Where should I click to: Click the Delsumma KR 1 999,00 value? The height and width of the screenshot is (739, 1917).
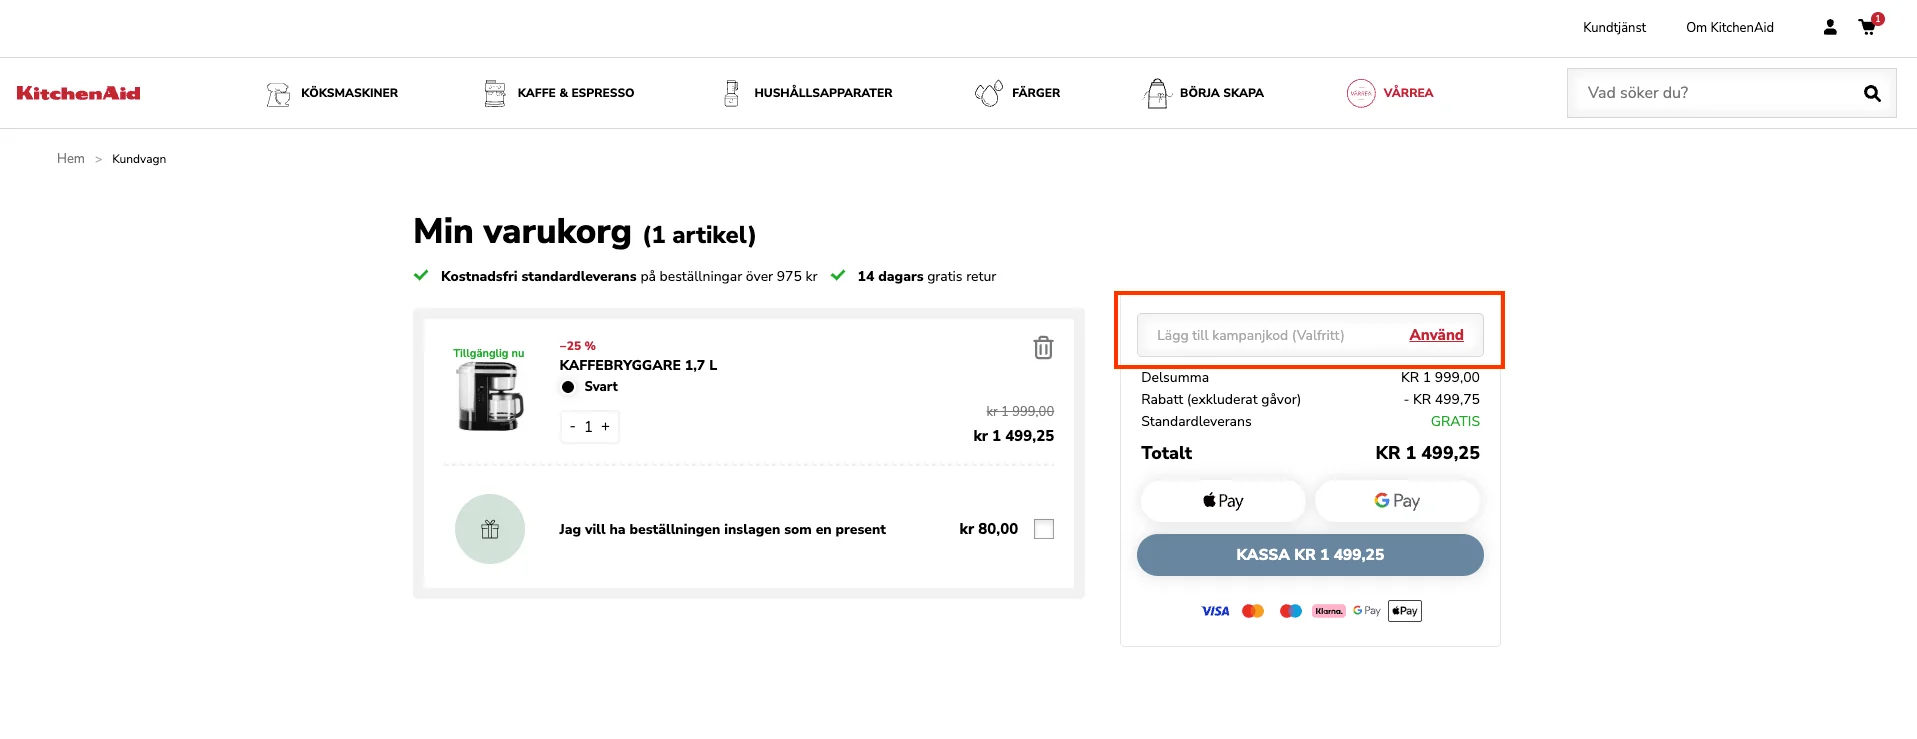tap(1440, 378)
